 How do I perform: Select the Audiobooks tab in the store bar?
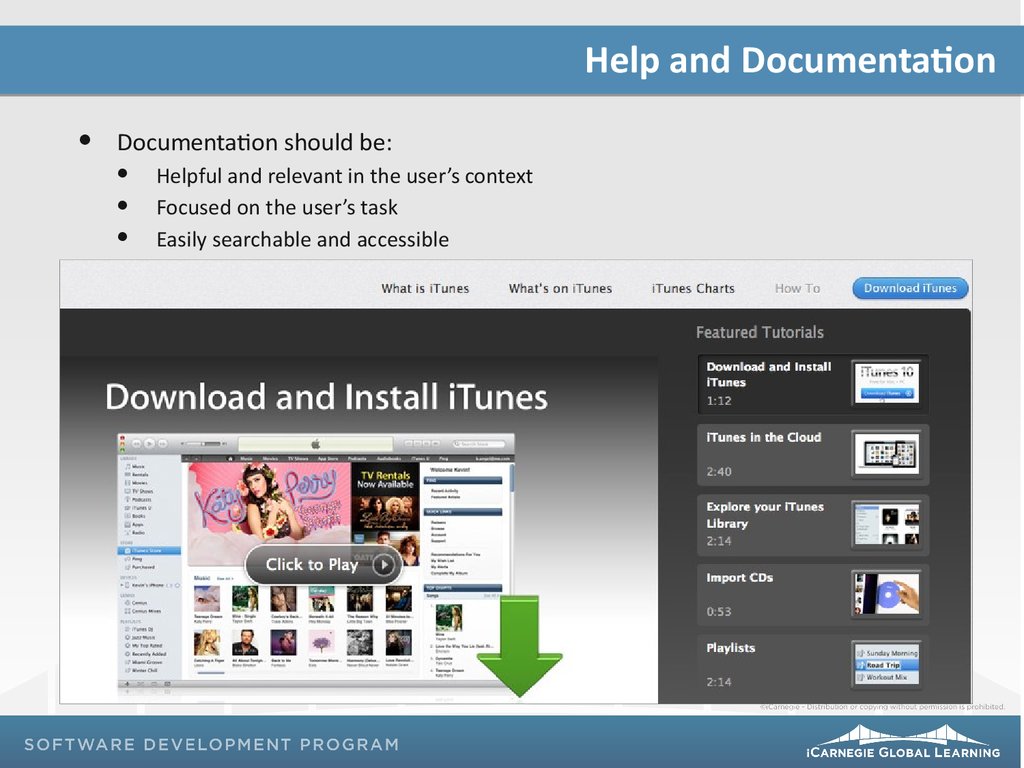(388, 458)
